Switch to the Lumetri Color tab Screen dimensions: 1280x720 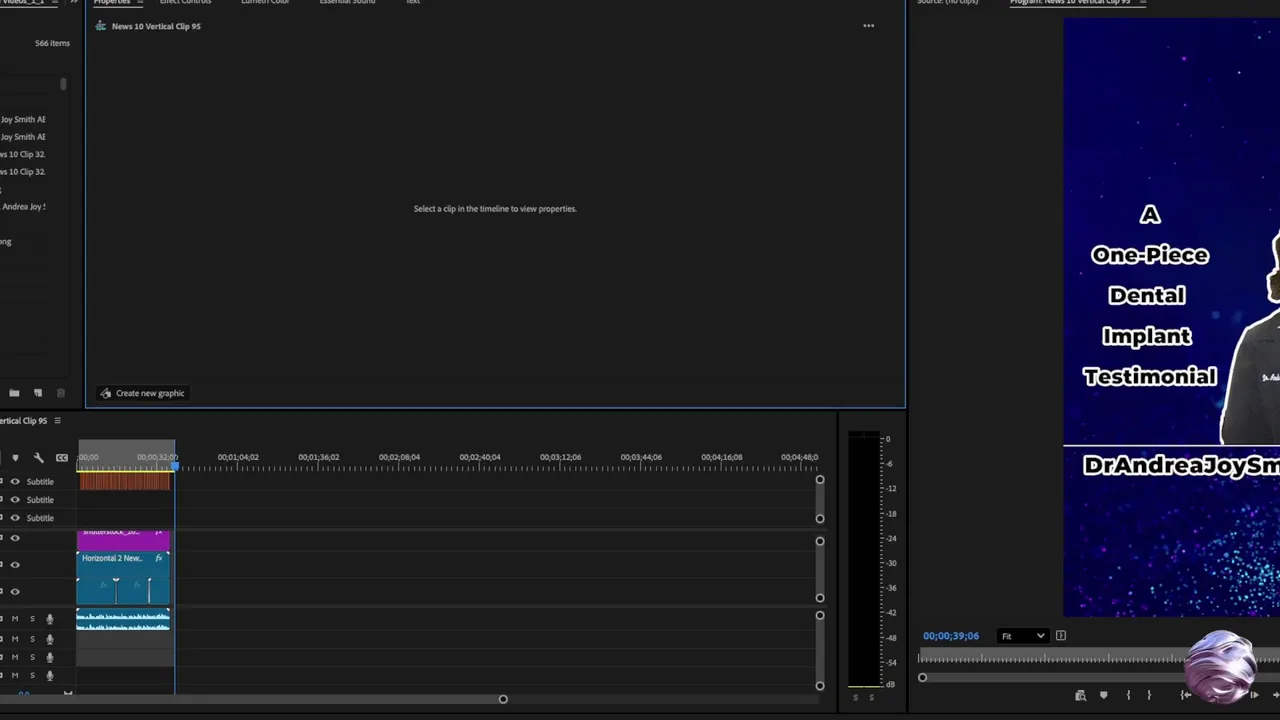[x=265, y=2]
